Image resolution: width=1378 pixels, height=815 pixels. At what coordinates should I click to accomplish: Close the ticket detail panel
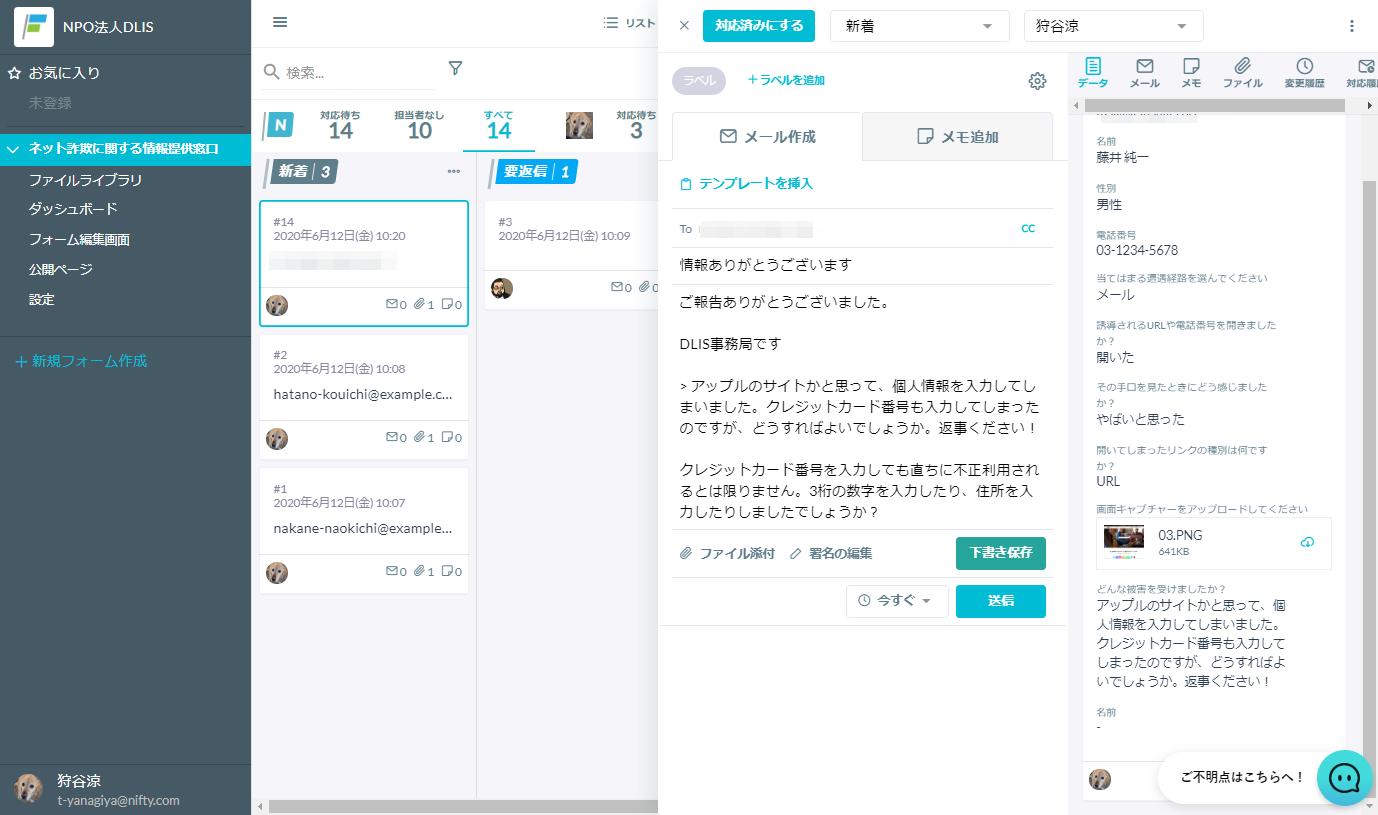pos(684,26)
